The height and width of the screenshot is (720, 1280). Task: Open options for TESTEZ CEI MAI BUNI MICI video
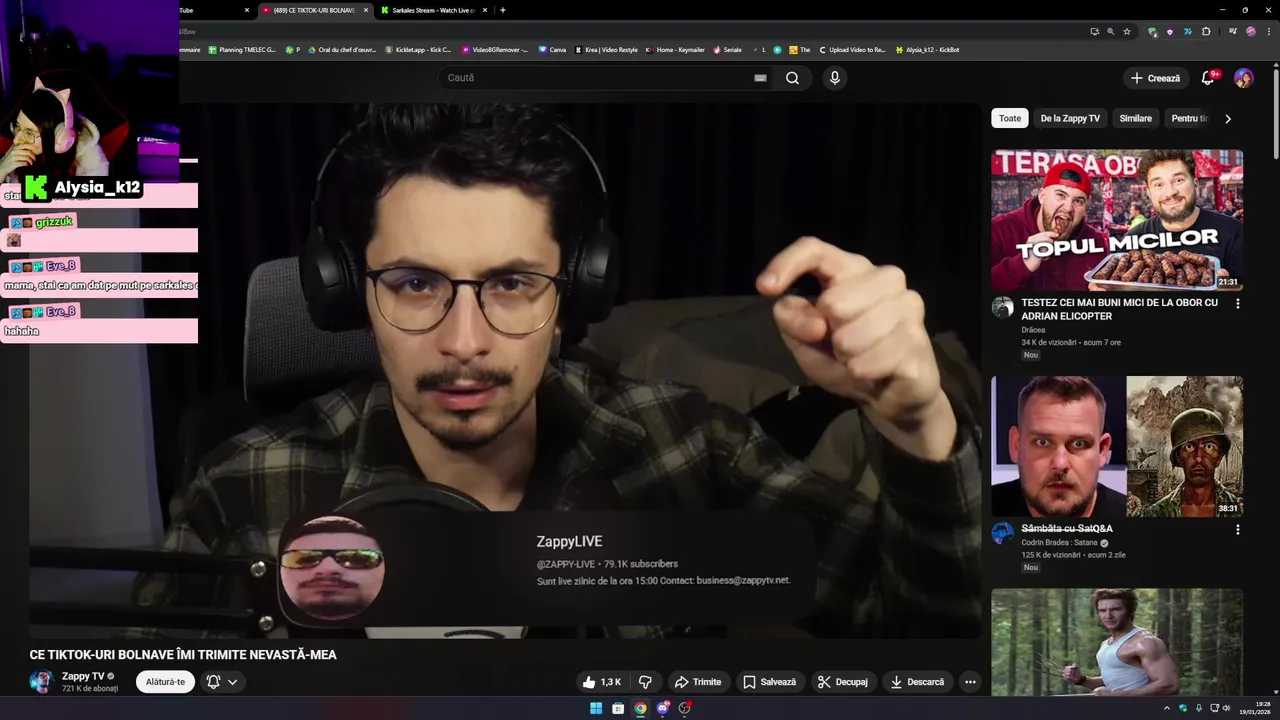tap(1238, 303)
